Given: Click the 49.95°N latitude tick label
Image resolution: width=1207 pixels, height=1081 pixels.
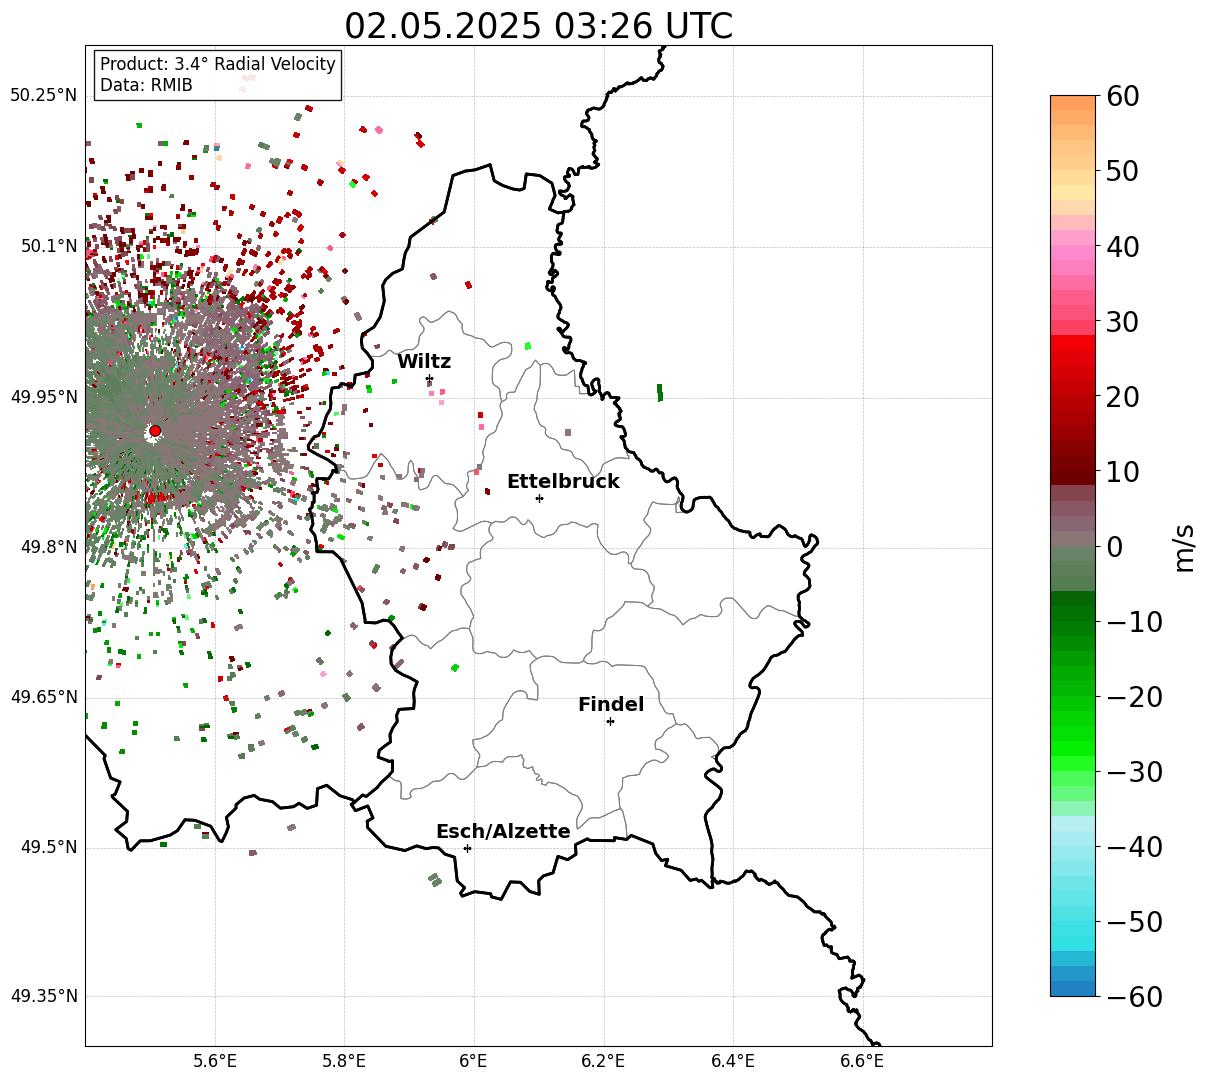Looking at the screenshot, I should tap(43, 397).
